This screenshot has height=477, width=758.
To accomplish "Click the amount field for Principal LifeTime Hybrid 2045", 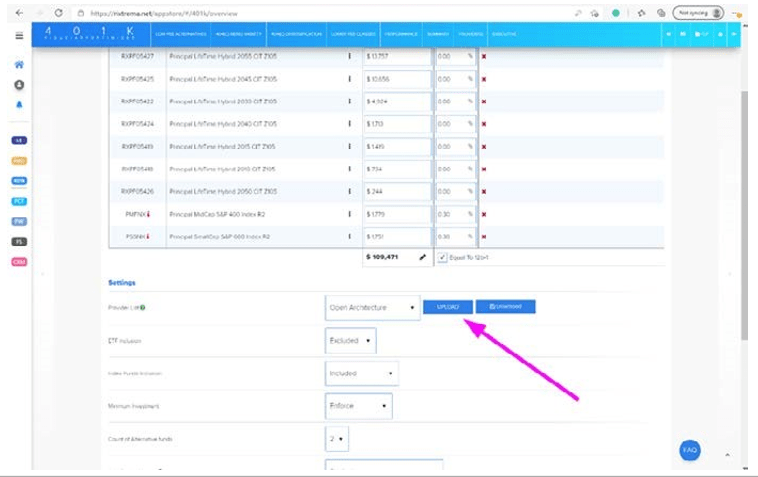I will click(397, 78).
